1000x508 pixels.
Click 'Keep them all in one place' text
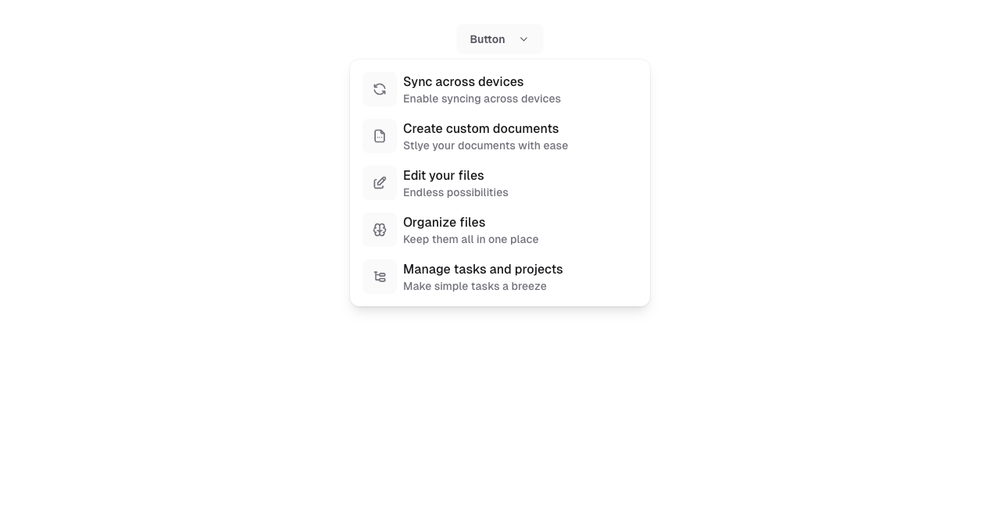[x=471, y=240]
